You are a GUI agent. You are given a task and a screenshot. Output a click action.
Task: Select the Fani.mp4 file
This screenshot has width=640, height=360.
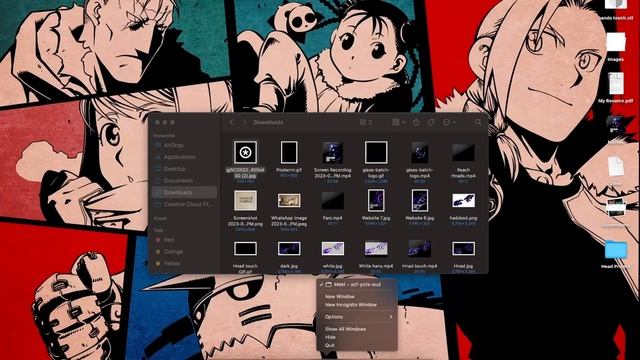click(x=332, y=201)
